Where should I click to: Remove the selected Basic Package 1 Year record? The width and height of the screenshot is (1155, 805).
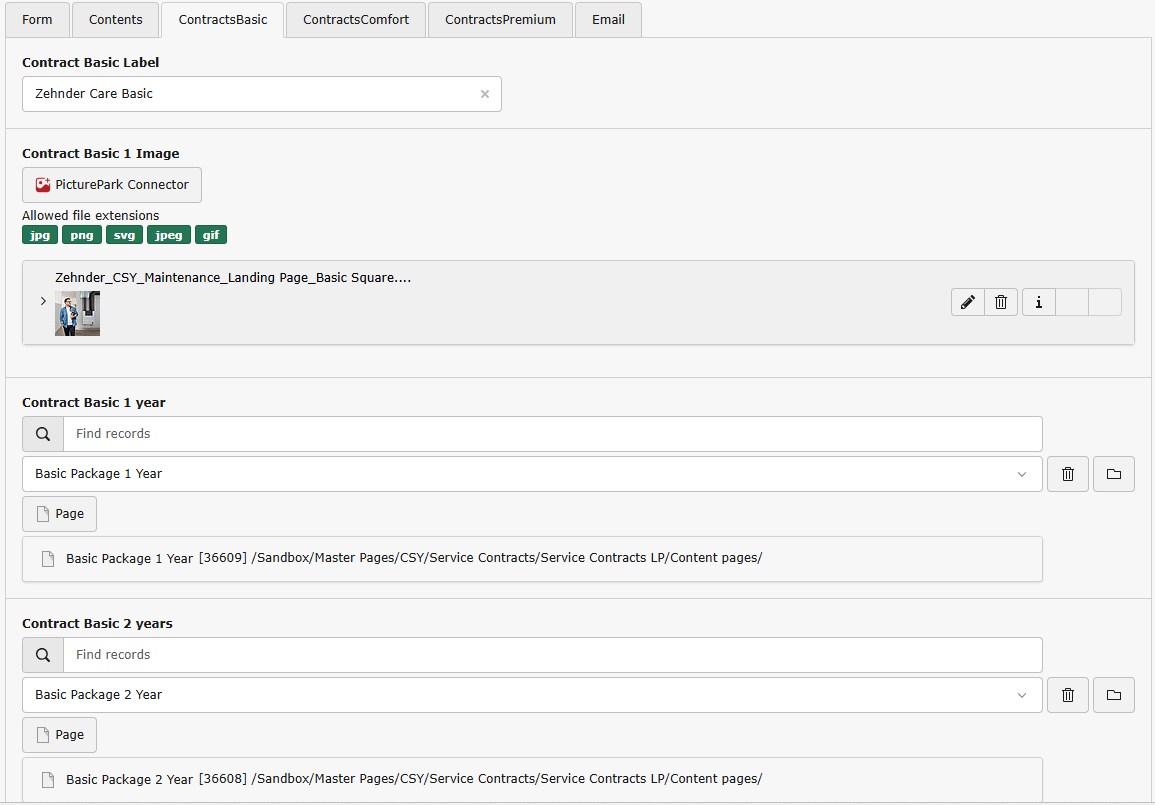coord(1067,474)
